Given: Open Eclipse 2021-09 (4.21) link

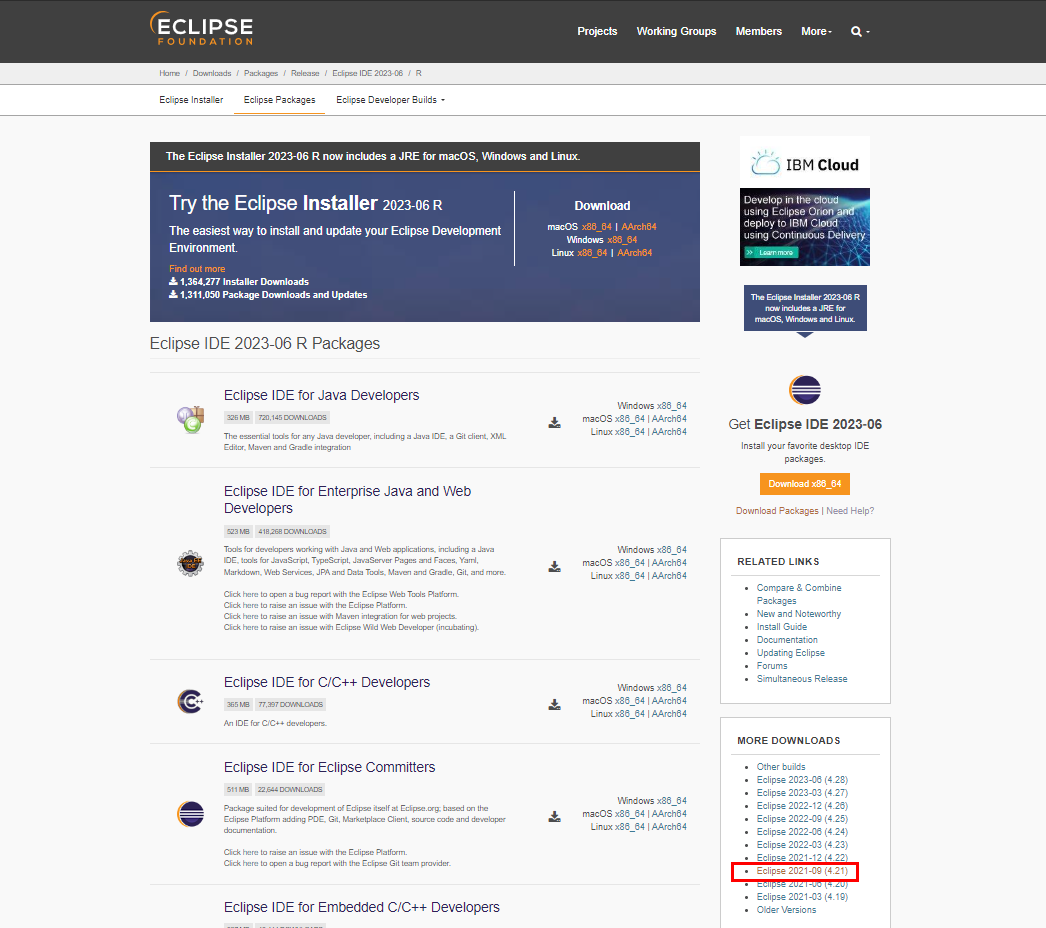Looking at the screenshot, I should tap(802, 871).
